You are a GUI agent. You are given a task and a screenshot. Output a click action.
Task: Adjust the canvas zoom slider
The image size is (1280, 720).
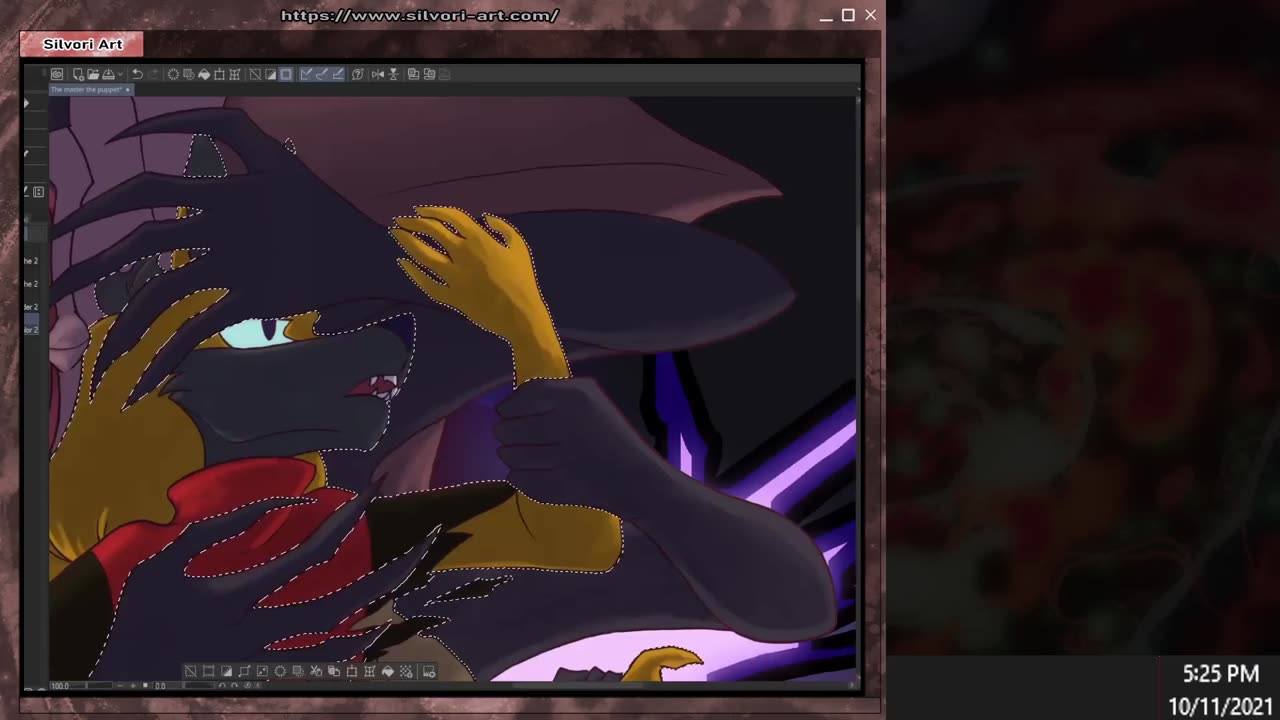(x=100, y=686)
